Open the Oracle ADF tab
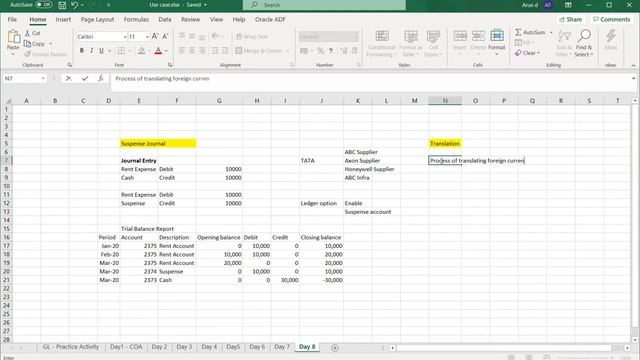The image size is (640, 360). click(270, 19)
